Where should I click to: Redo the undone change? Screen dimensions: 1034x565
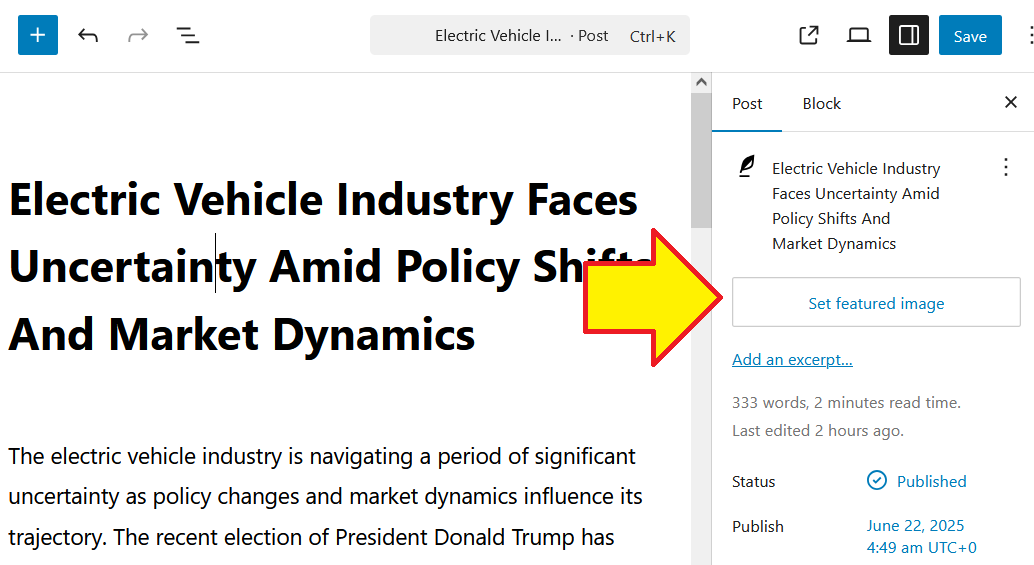[x=138, y=35]
